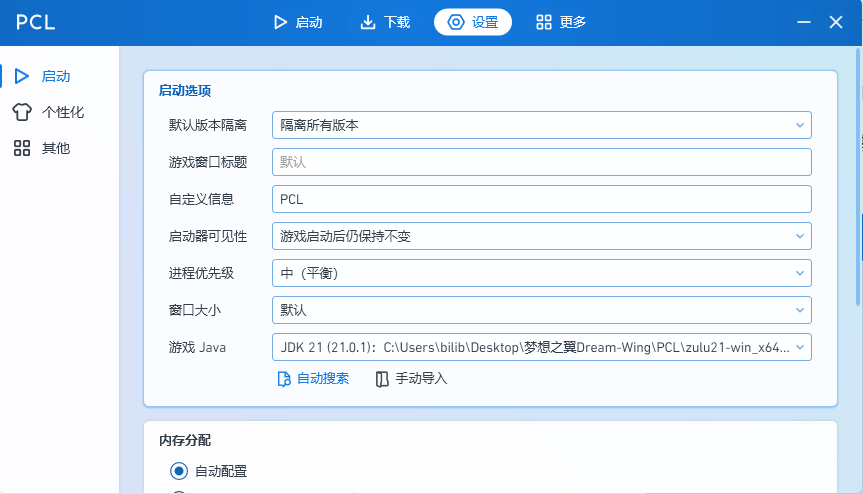Open the 窗口大小 dropdown
Screen dimensions: 863x494
pos(541,310)
